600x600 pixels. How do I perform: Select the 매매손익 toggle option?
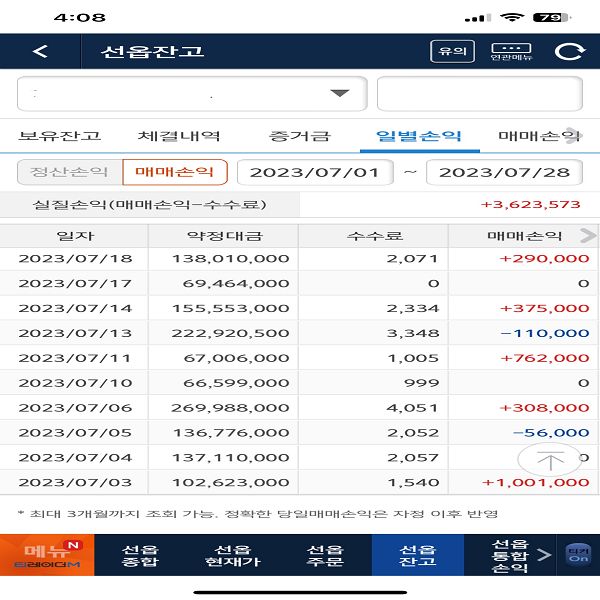[175, 172]
